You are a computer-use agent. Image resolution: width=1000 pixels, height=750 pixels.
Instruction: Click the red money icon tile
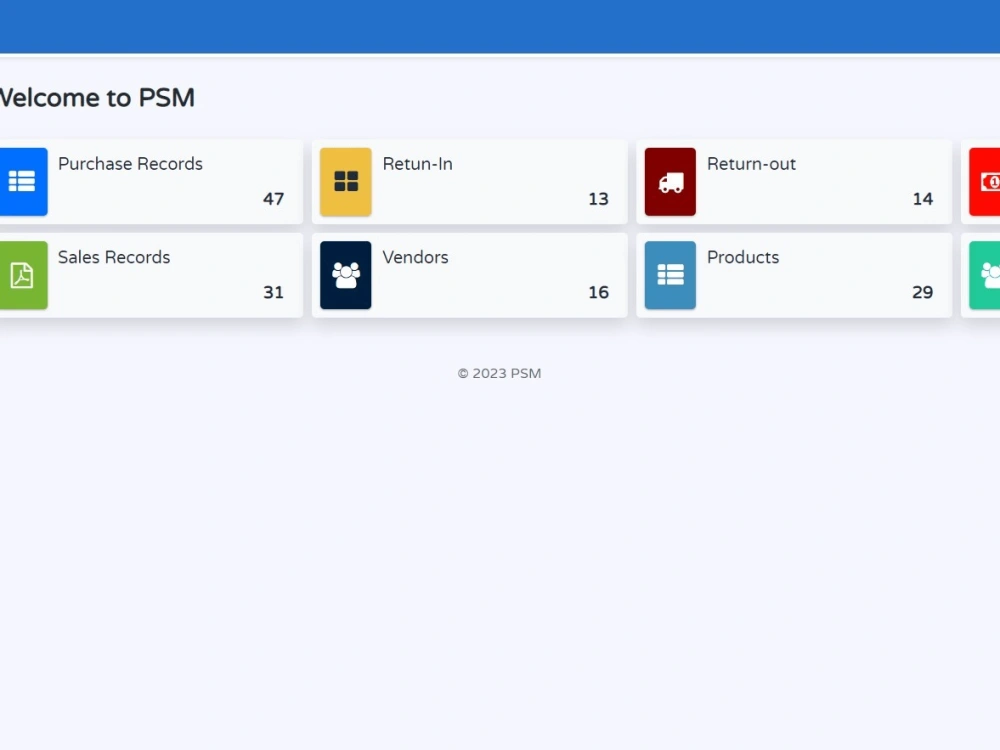[985, 182]
